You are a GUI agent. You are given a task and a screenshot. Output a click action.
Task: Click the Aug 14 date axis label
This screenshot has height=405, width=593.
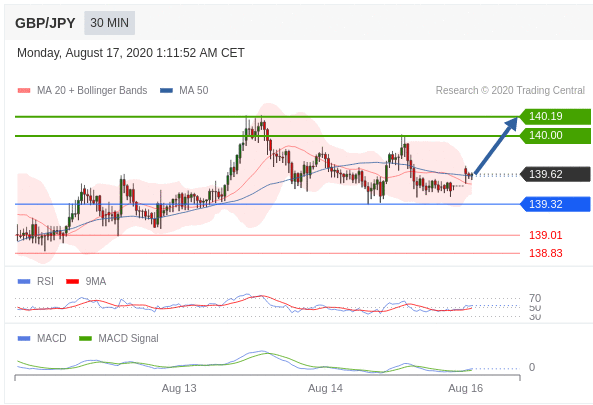[x=325, y=388]
